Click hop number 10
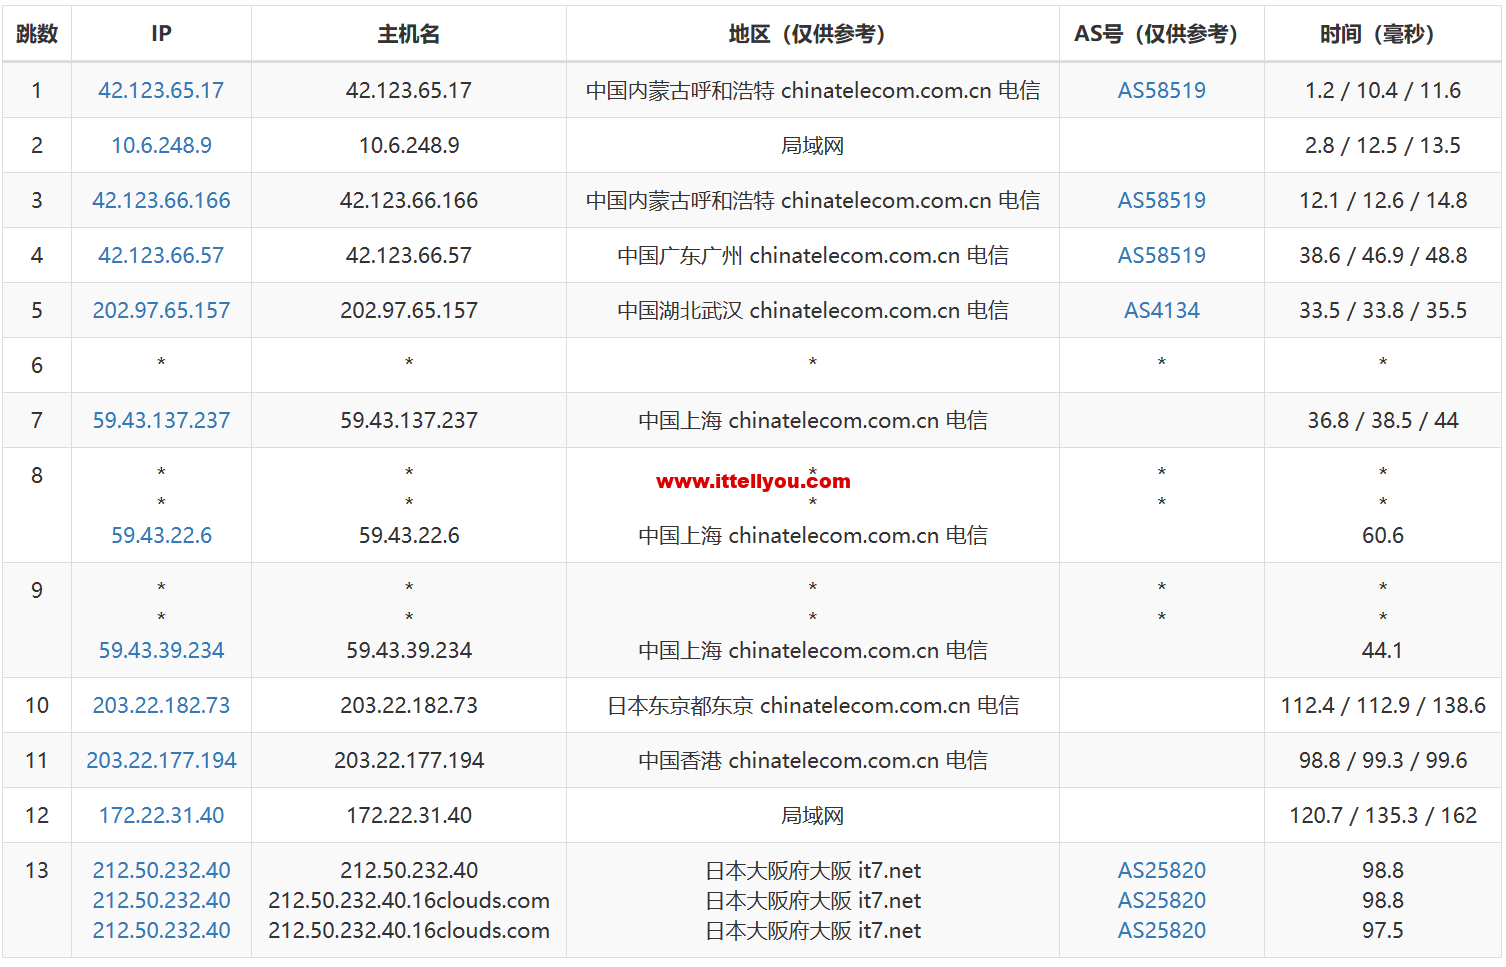The image size is (1506, 967). (x=37, y=705)
